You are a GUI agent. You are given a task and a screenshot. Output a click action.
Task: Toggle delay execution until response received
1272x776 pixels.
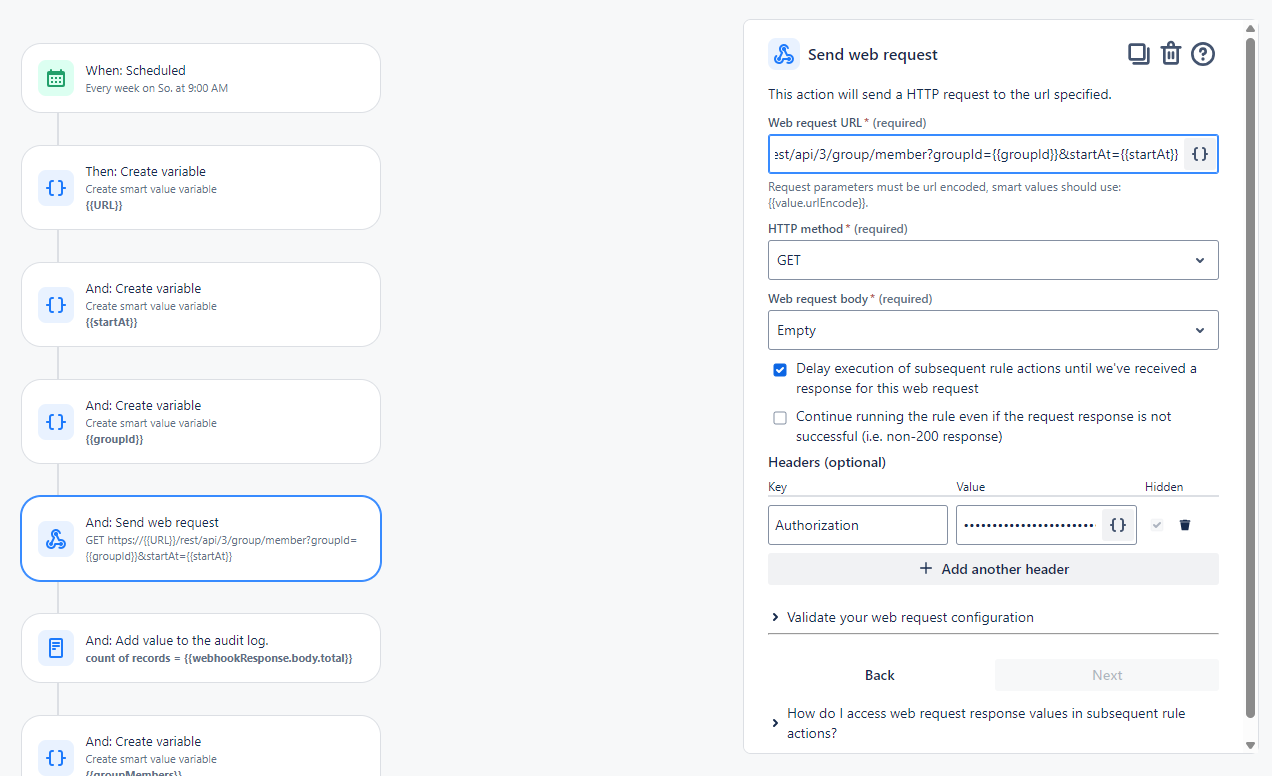[x=780, y=370]
